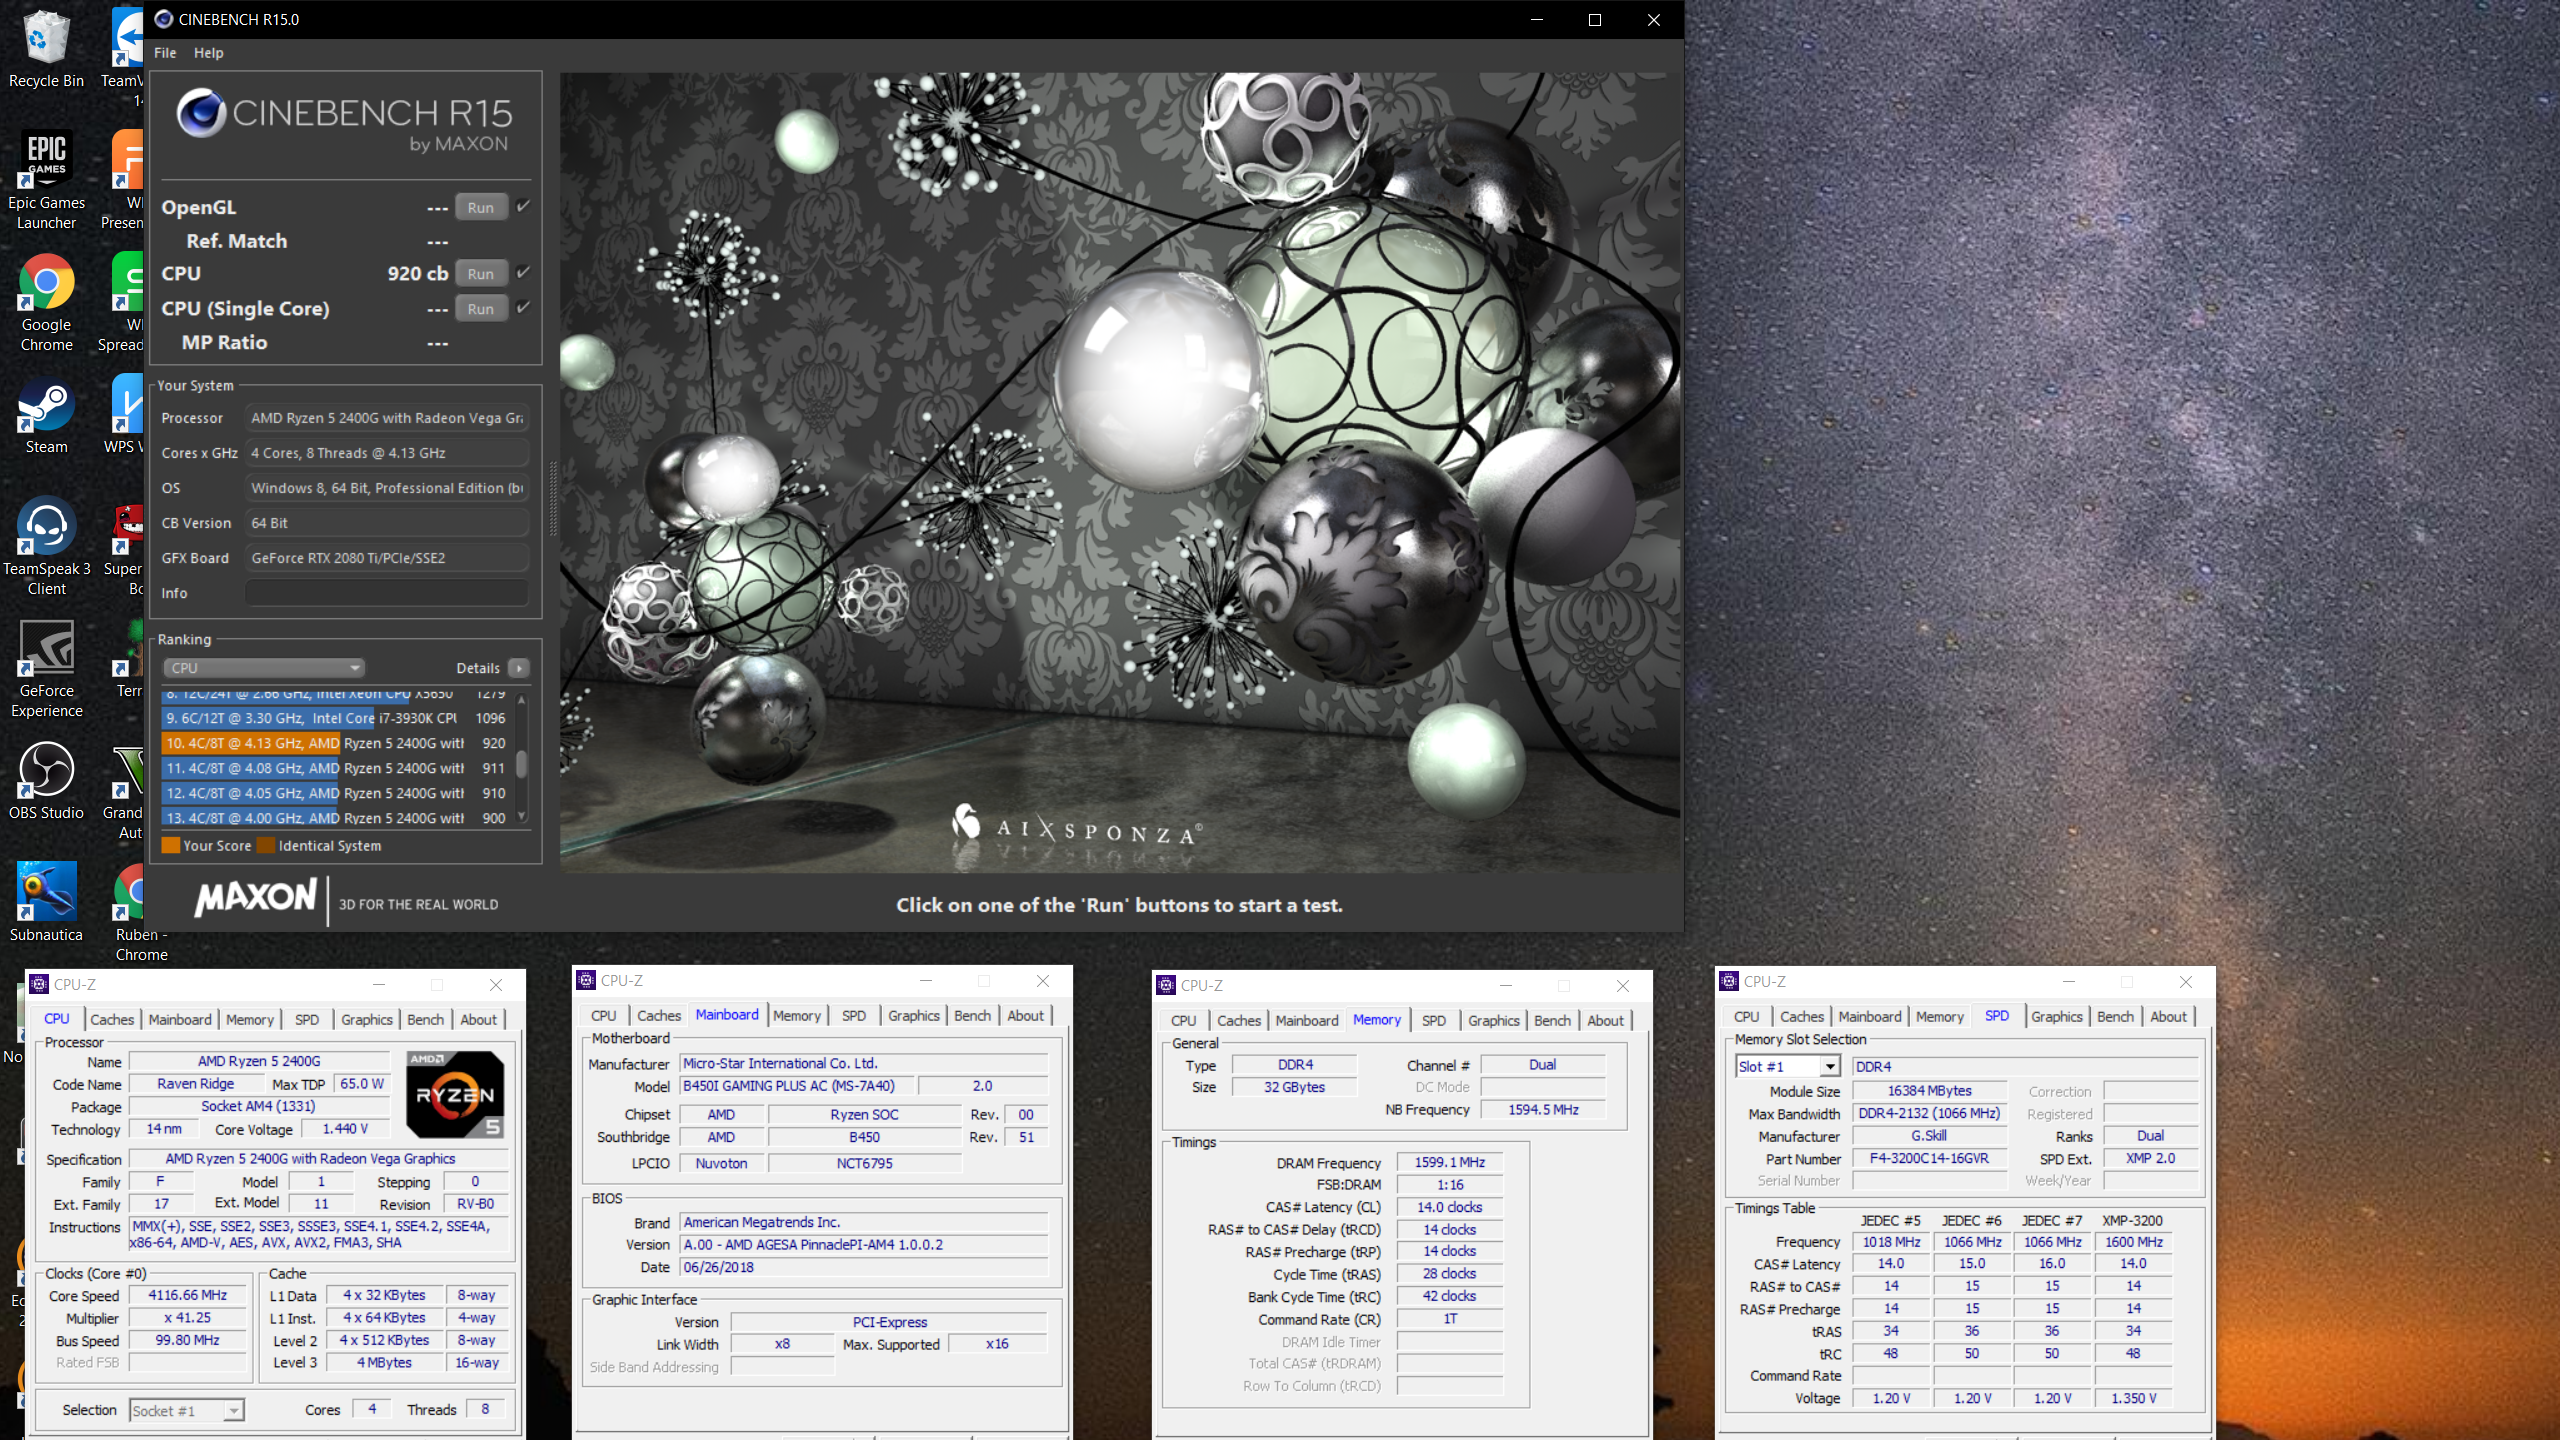Open About tab in SPD CPU-Z window
This screenshot has width=2560, height=1440.
tap(2168, 1016)
